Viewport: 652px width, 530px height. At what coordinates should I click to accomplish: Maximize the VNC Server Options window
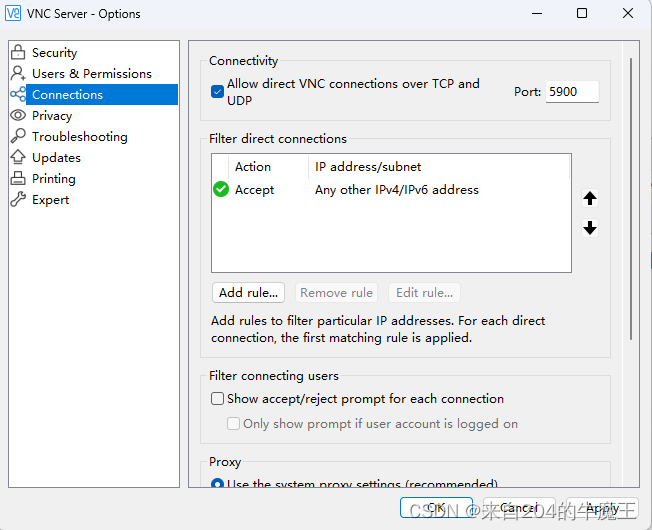pos(582,13)
